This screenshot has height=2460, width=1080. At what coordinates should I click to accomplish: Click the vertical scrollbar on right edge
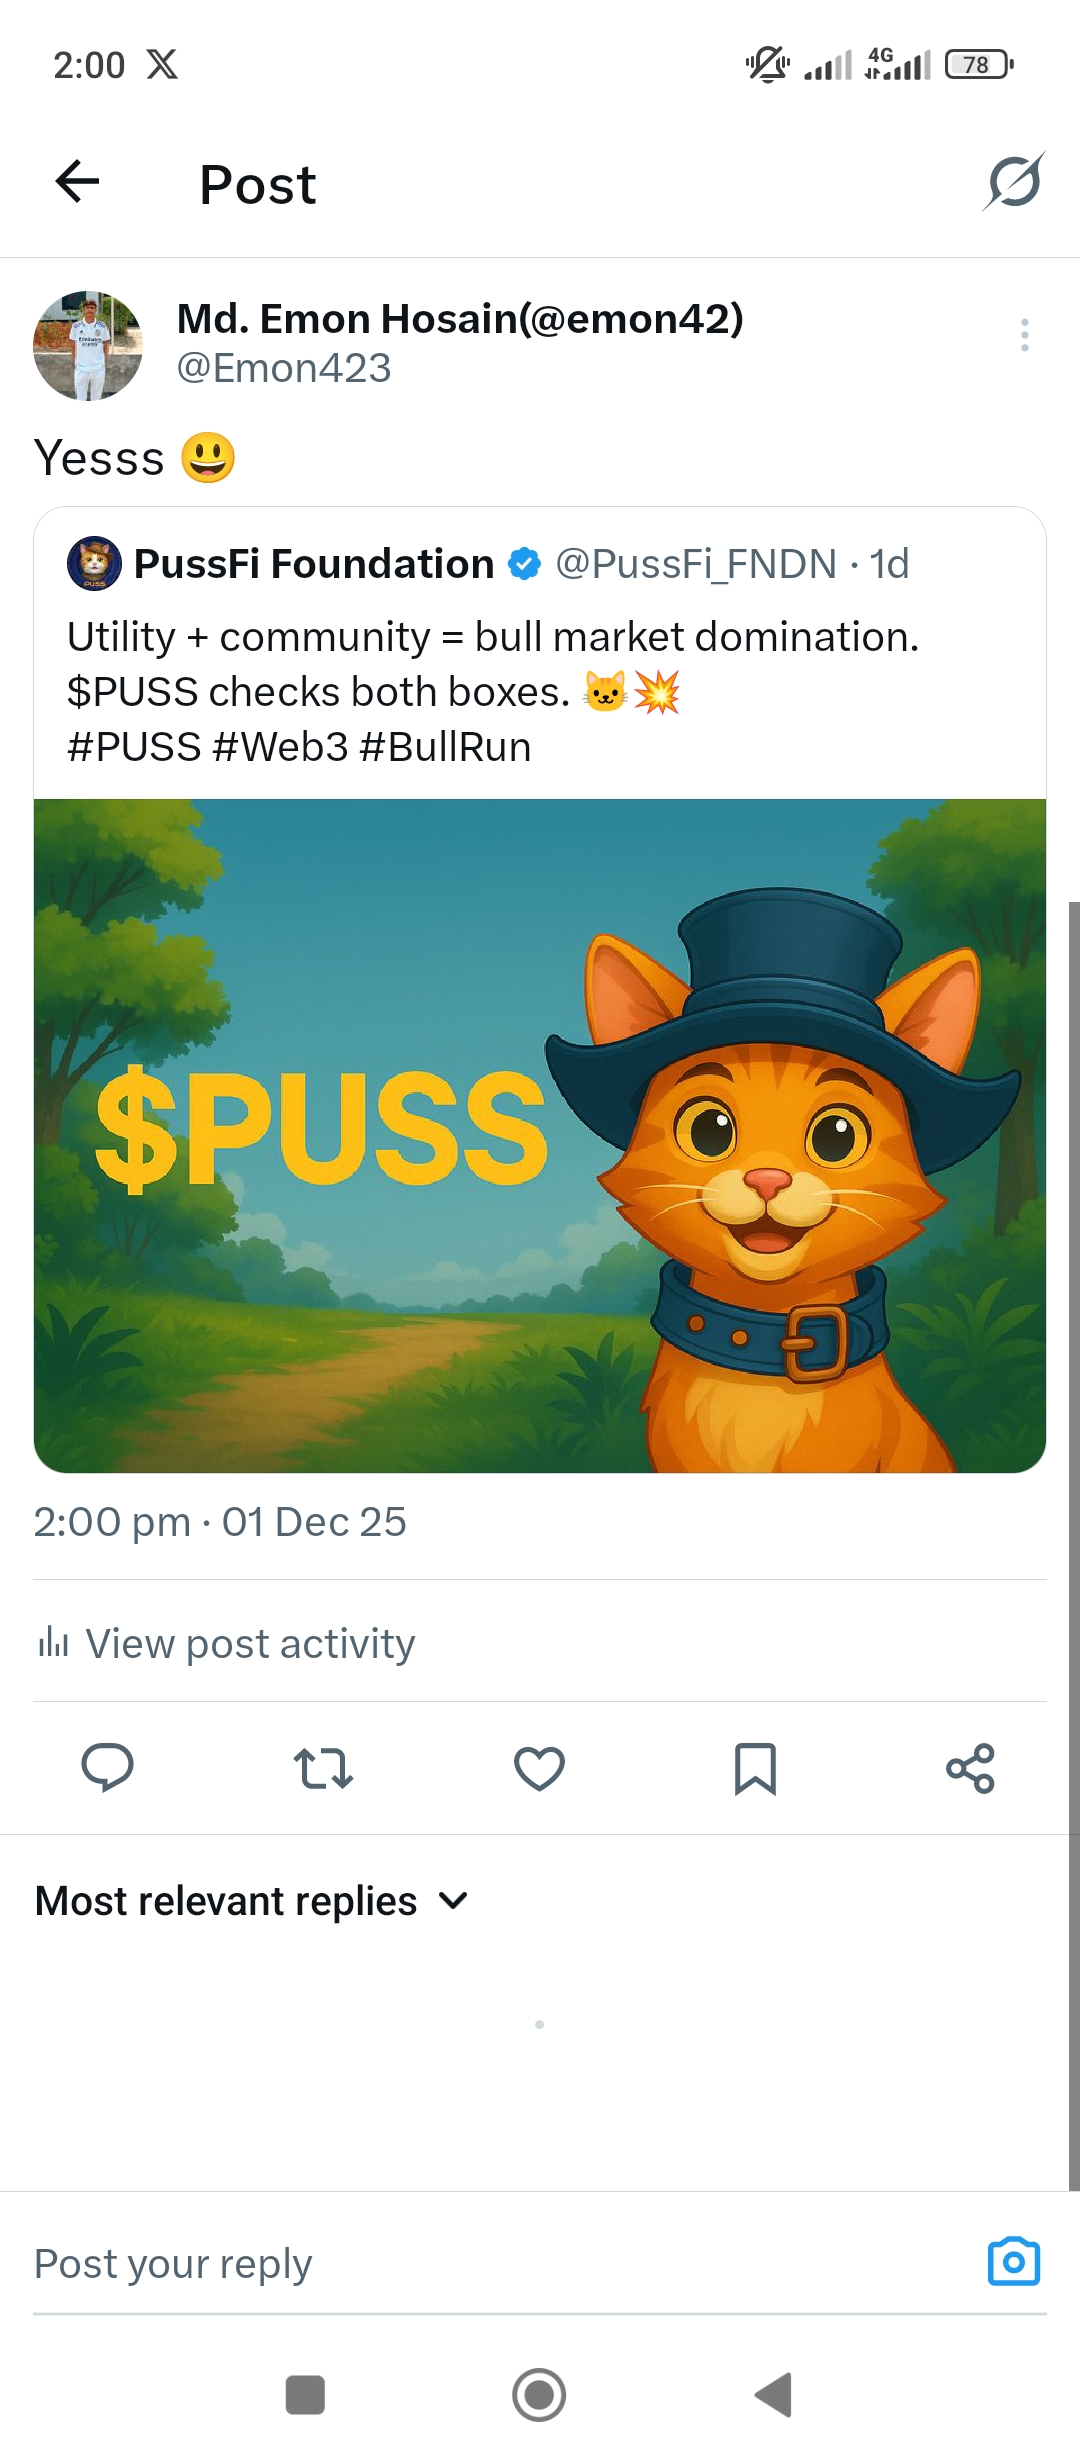click(x=1074, y=1546)
